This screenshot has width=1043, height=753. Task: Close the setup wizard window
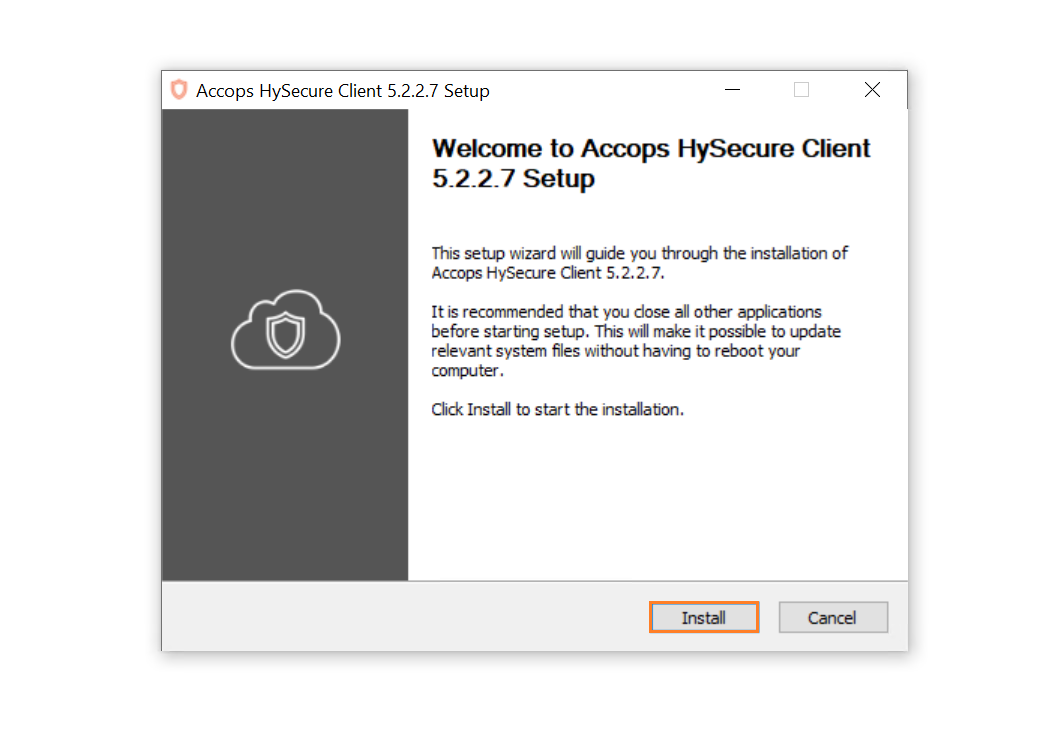872,90
